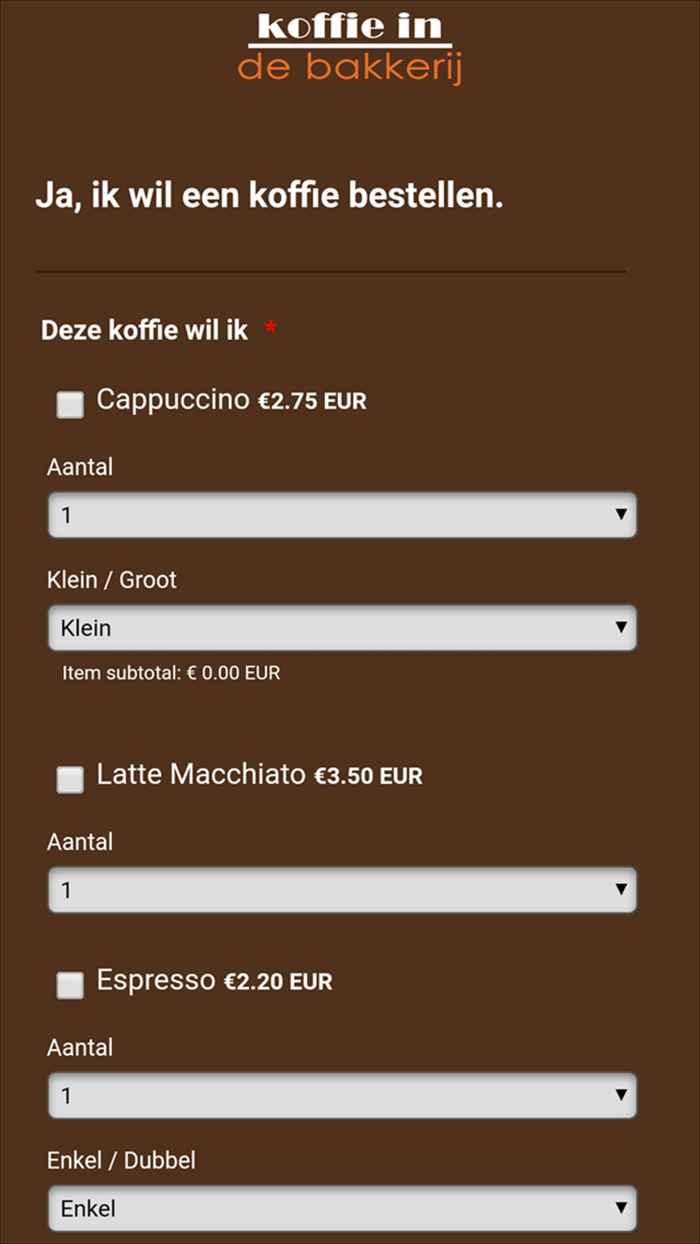
Task: Click the Deze koffie wil ik heading
Action: pyautogui.click(x=143, y=329)
